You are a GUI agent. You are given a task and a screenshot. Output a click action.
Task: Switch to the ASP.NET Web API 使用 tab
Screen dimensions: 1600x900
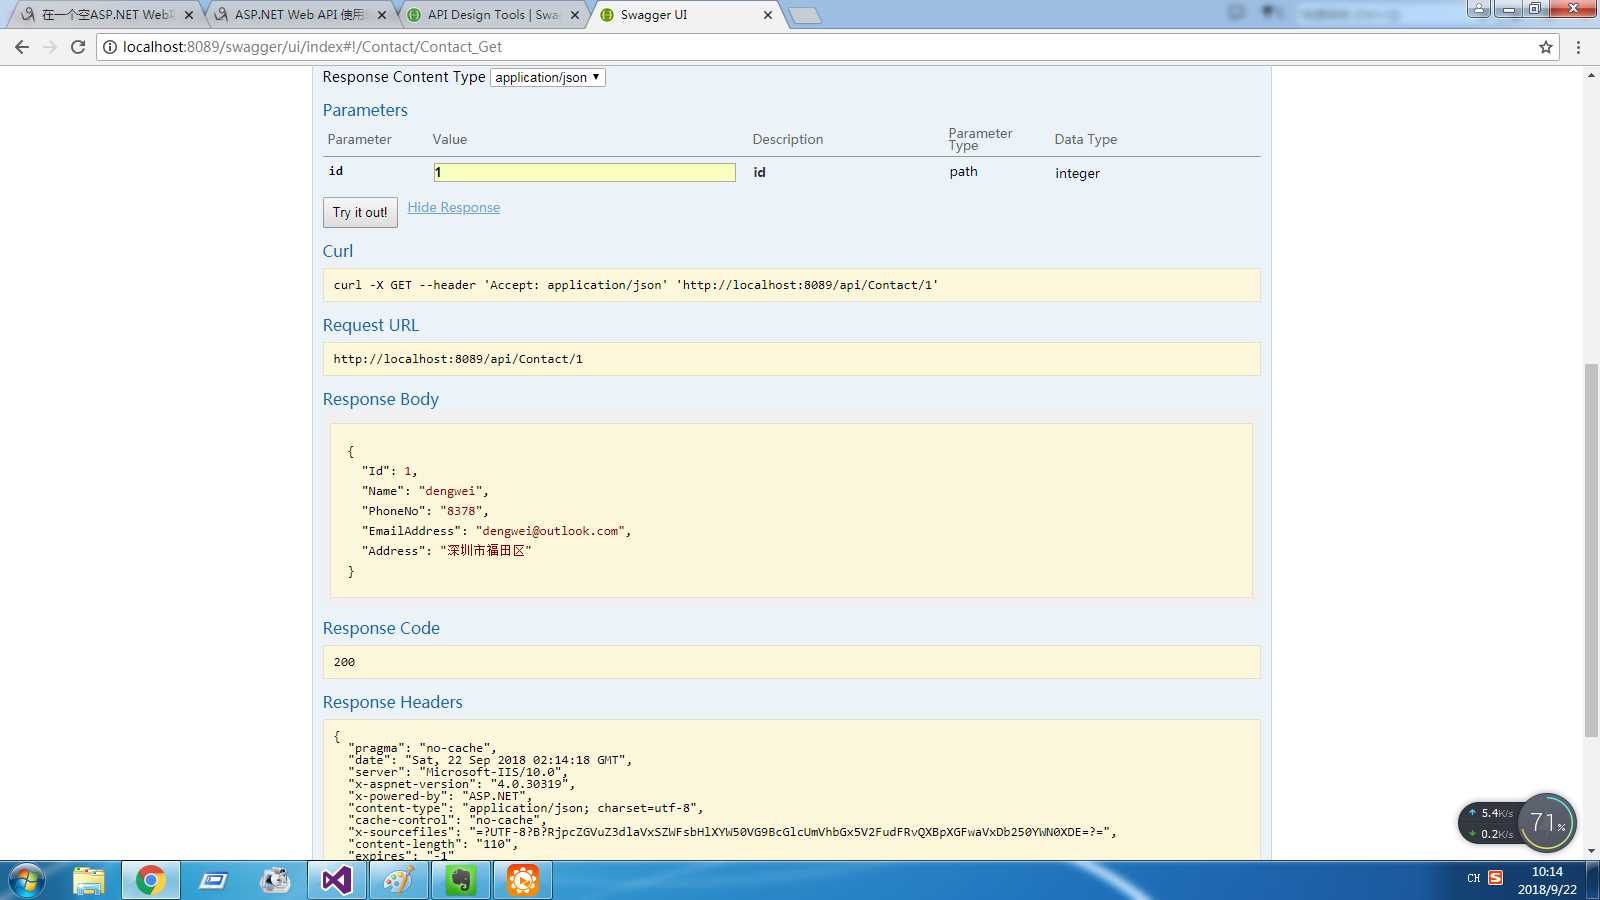tap(298, 15)
